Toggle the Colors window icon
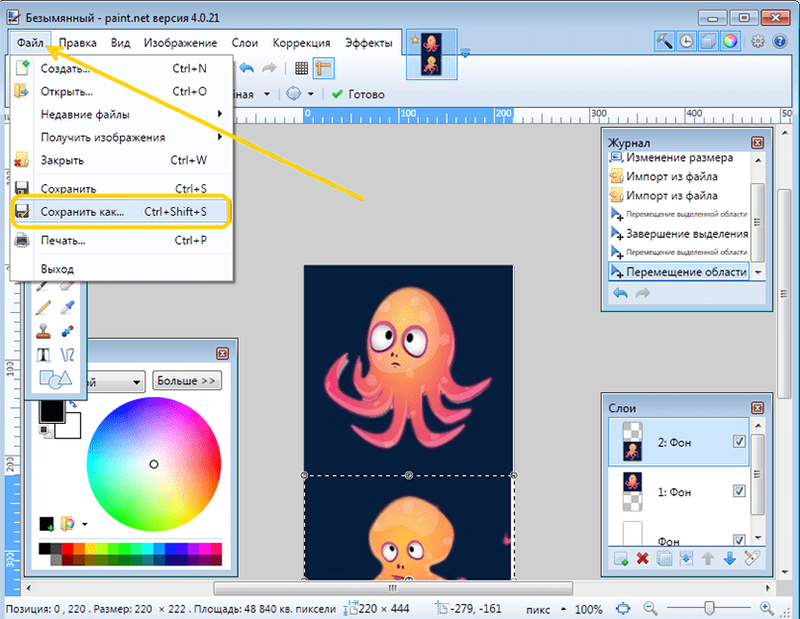Image resolution: width=800 pixels, height=619 pixels. (x=730, y=41)
